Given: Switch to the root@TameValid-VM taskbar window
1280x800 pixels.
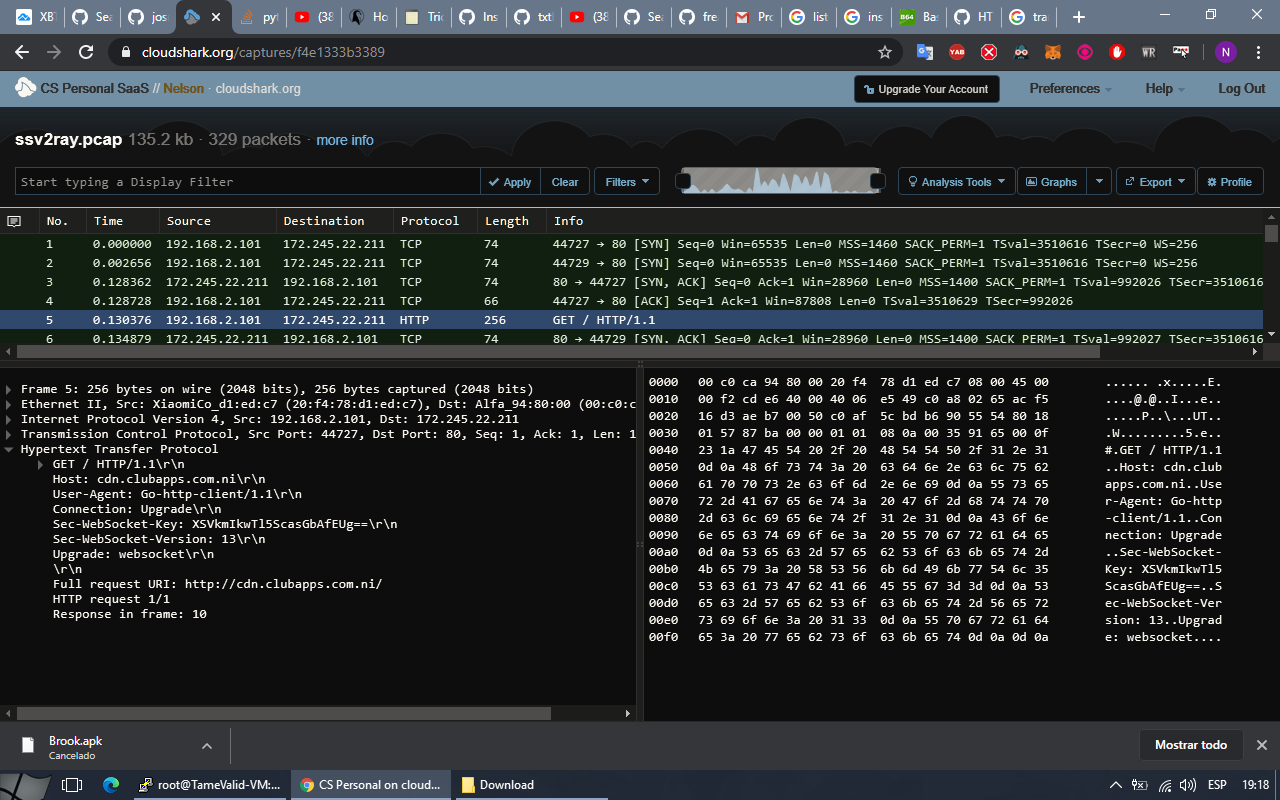Looking at the screenshot, I should click(210, 785).
